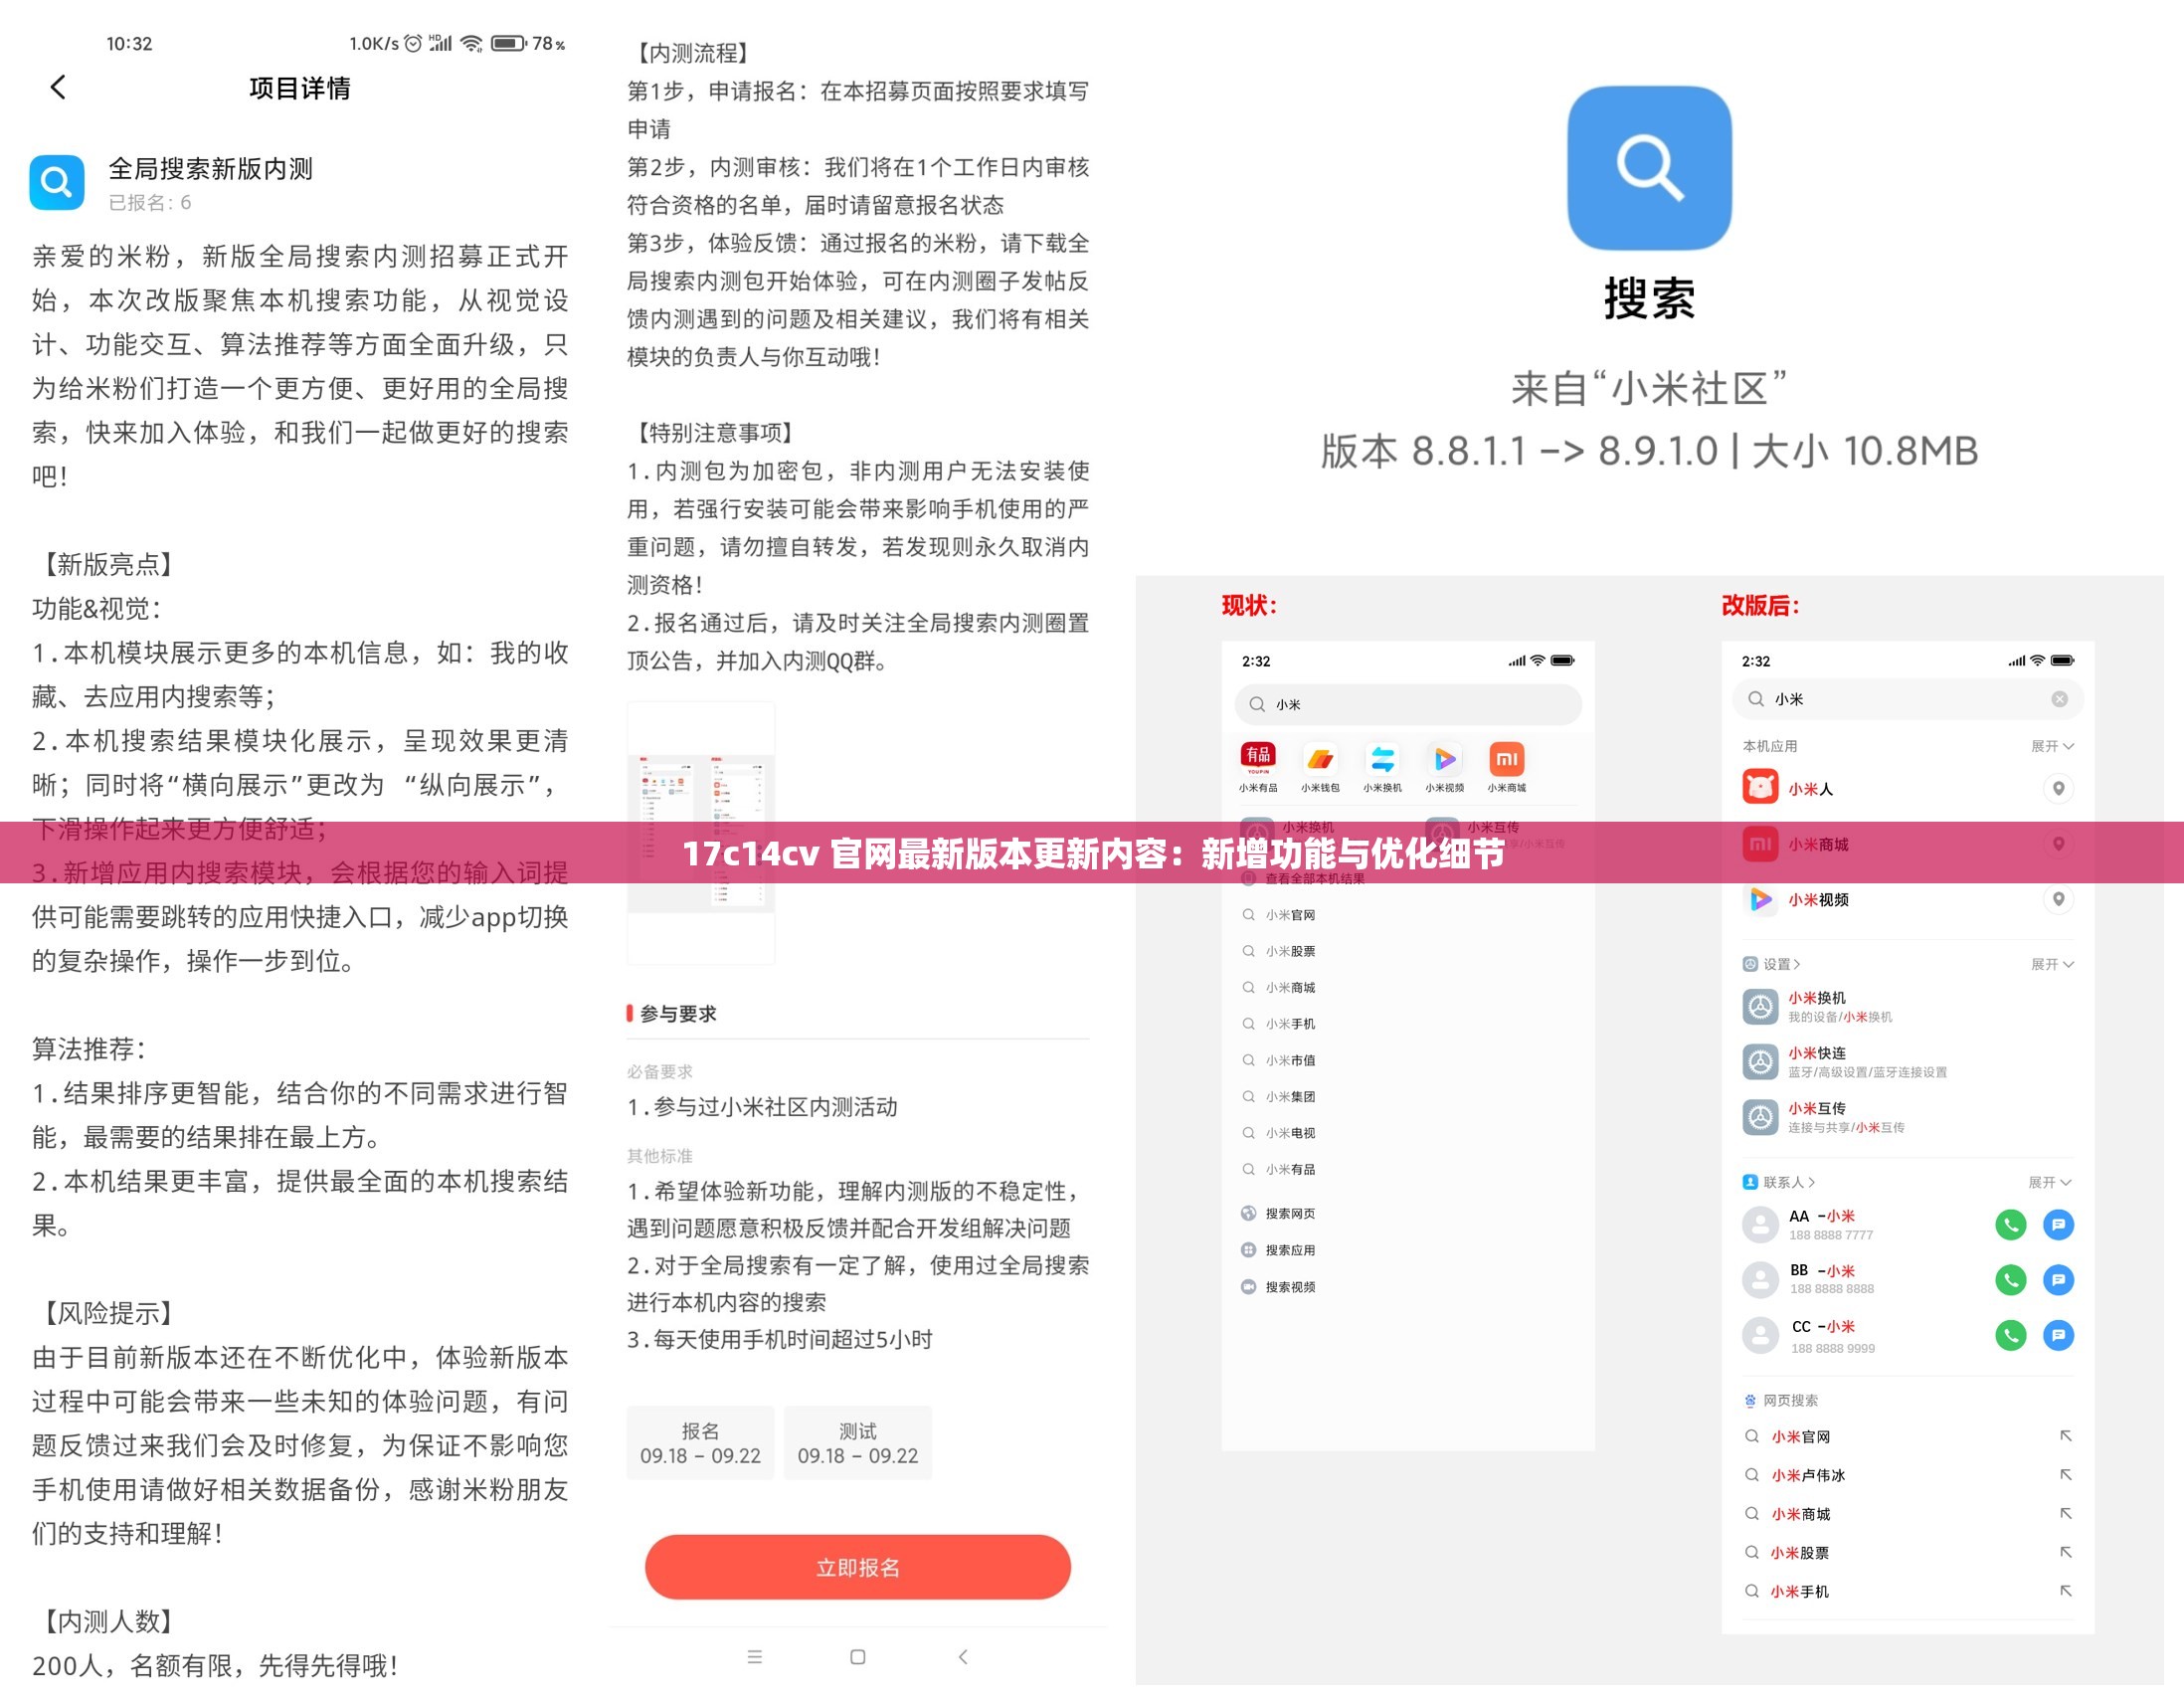Tap the 项目详情 page title
Screen dimensions: 2184x1705
[x=300, y=88]
